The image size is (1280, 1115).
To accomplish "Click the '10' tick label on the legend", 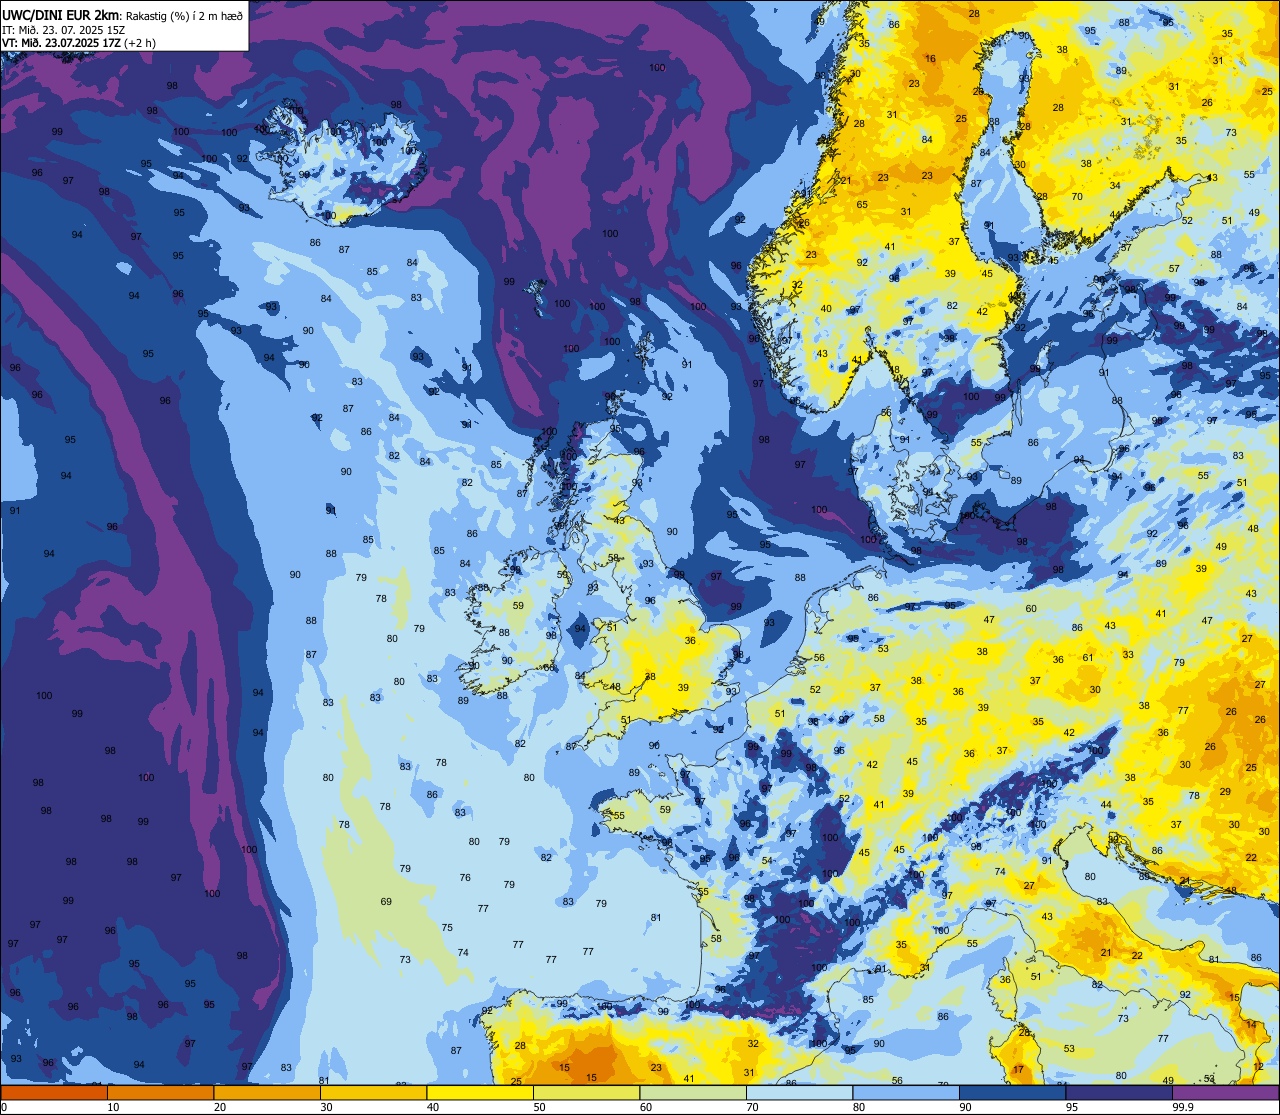I will point(113,1107).
